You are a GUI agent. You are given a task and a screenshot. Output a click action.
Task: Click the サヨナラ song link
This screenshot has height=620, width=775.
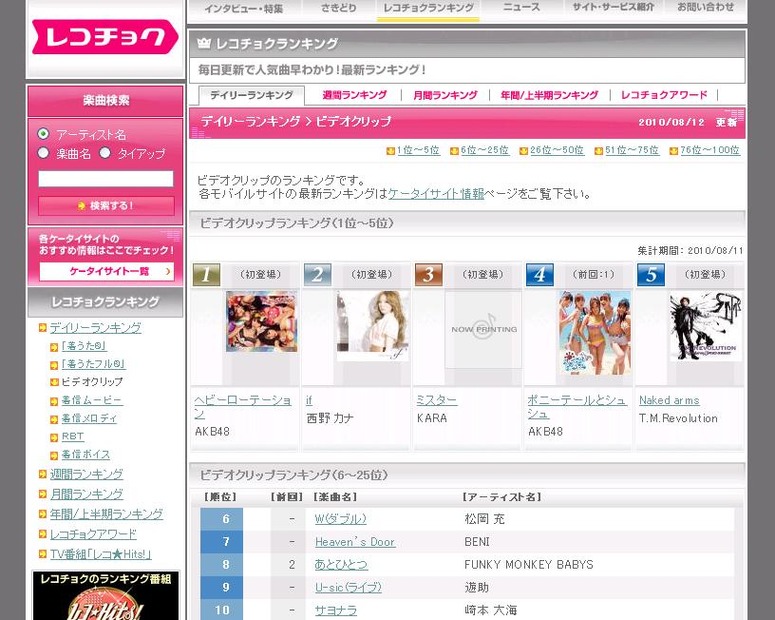[336, 610]
